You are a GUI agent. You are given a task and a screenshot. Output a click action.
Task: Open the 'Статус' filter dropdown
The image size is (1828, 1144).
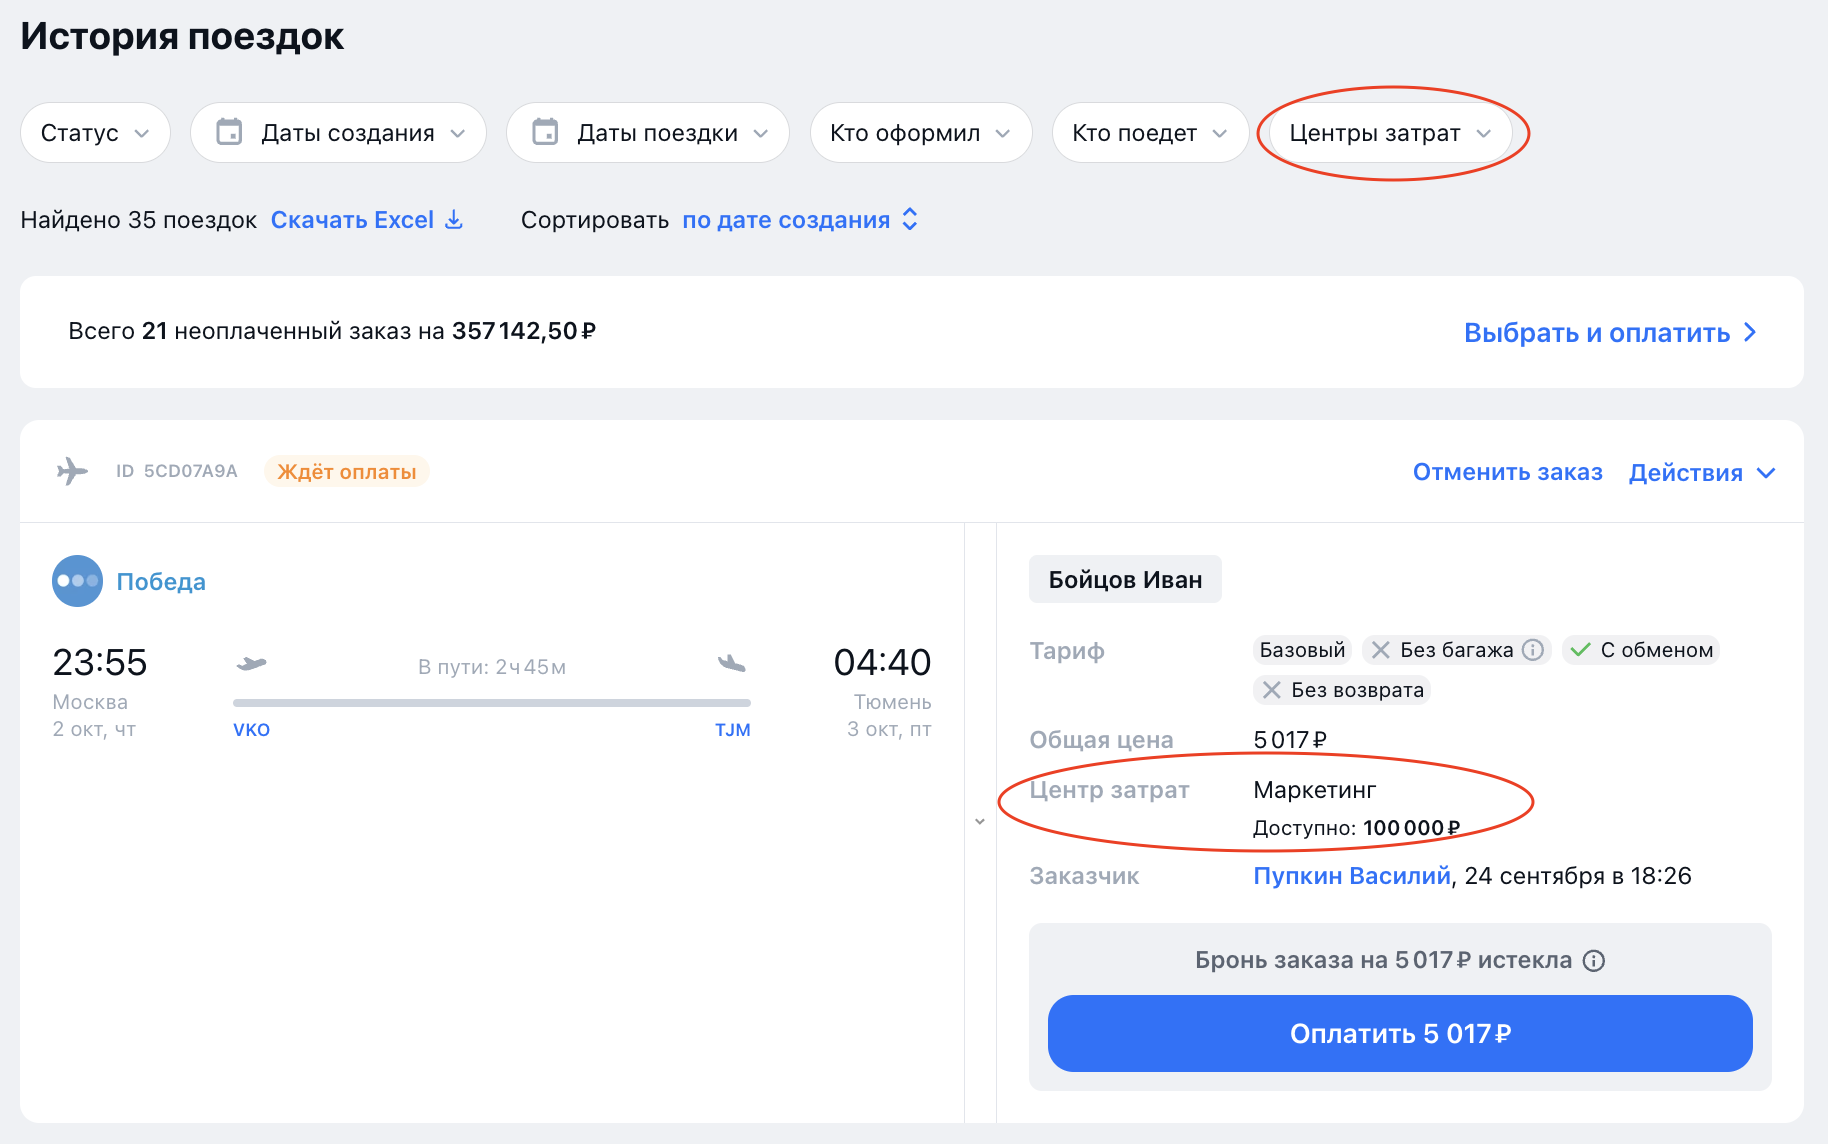tap(95, 133)
